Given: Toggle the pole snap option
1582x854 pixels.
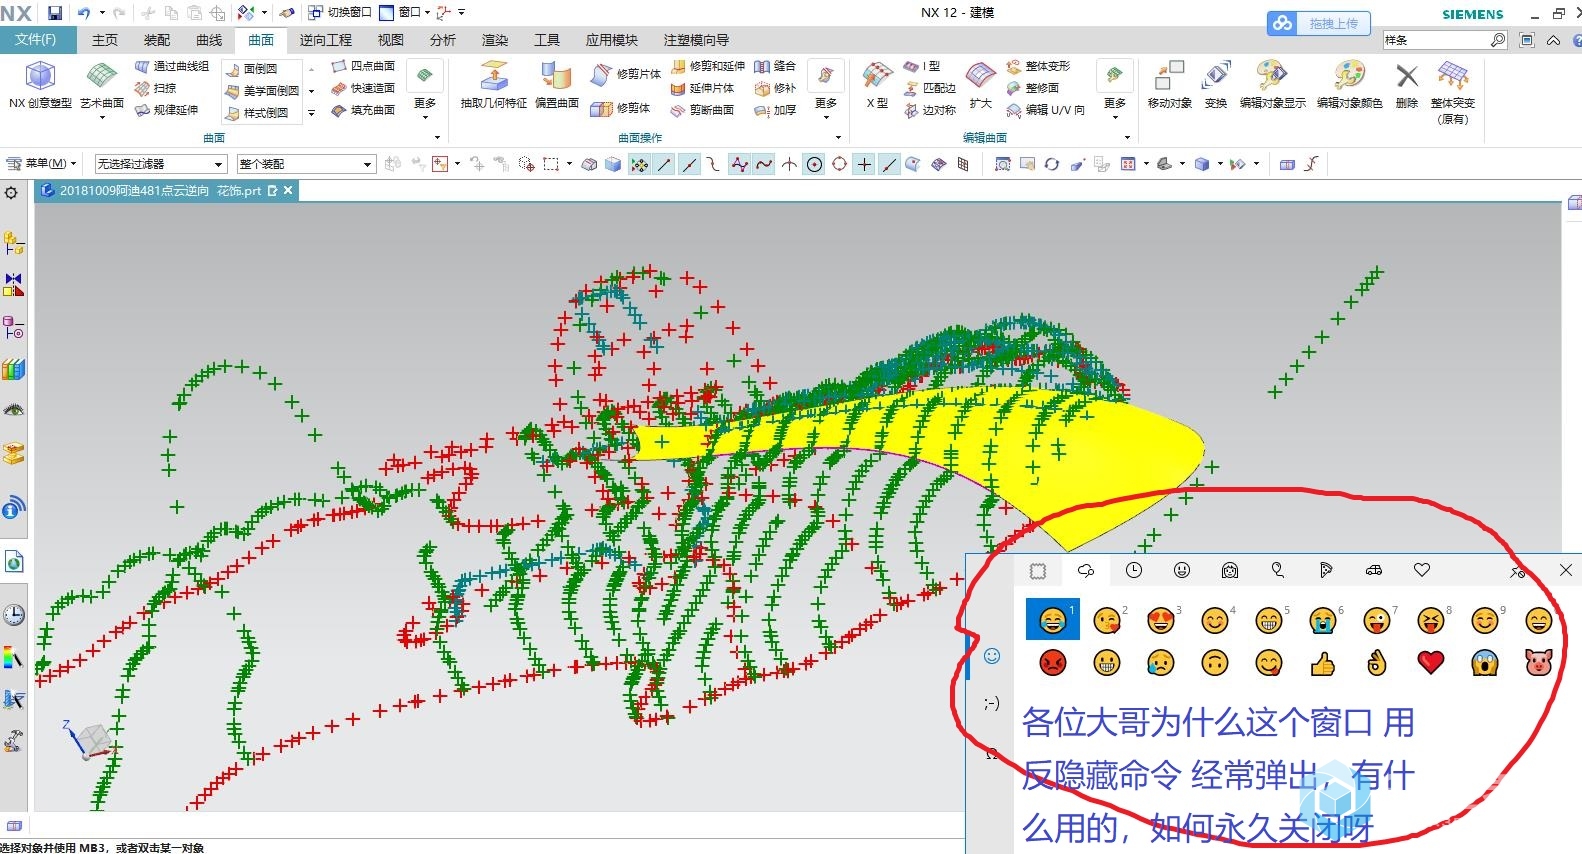Looking at the screenshot, I should 739,164.
